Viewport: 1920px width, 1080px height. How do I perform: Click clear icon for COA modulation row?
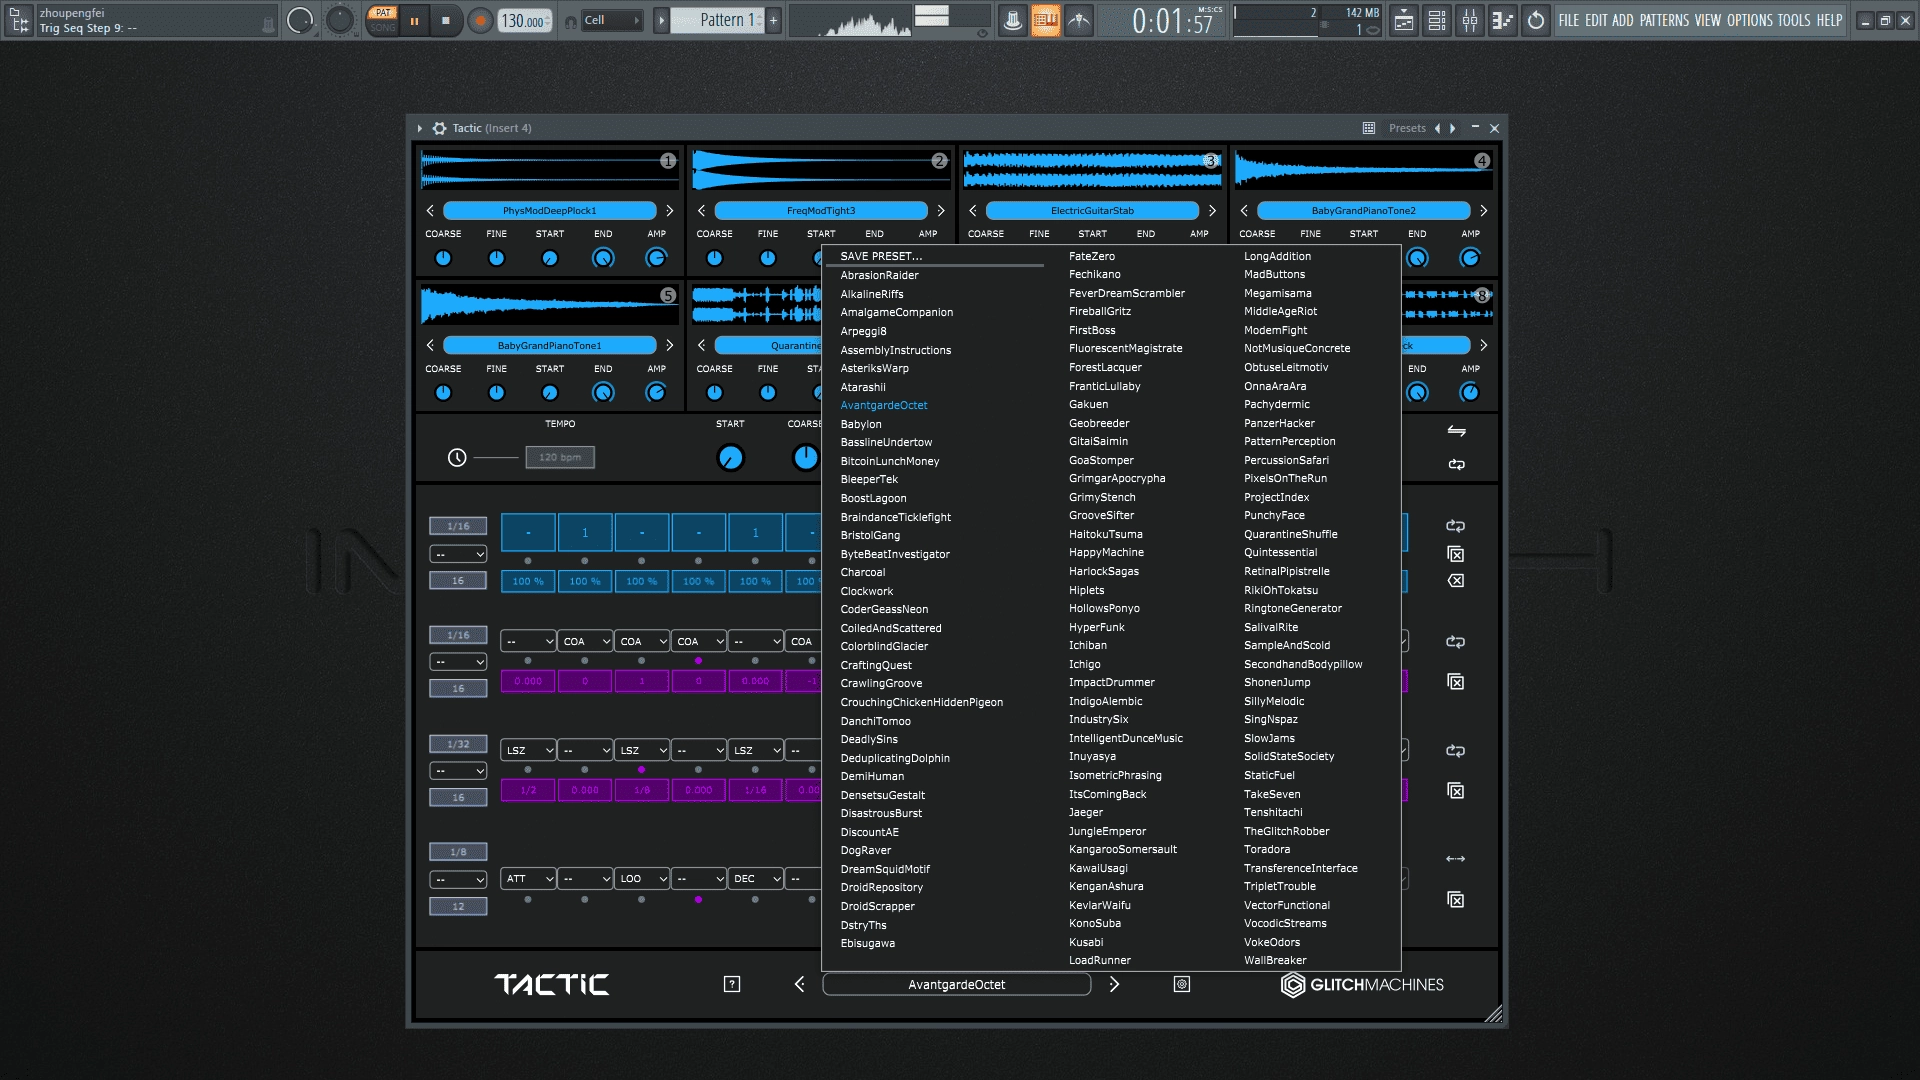click(1456, 682)
